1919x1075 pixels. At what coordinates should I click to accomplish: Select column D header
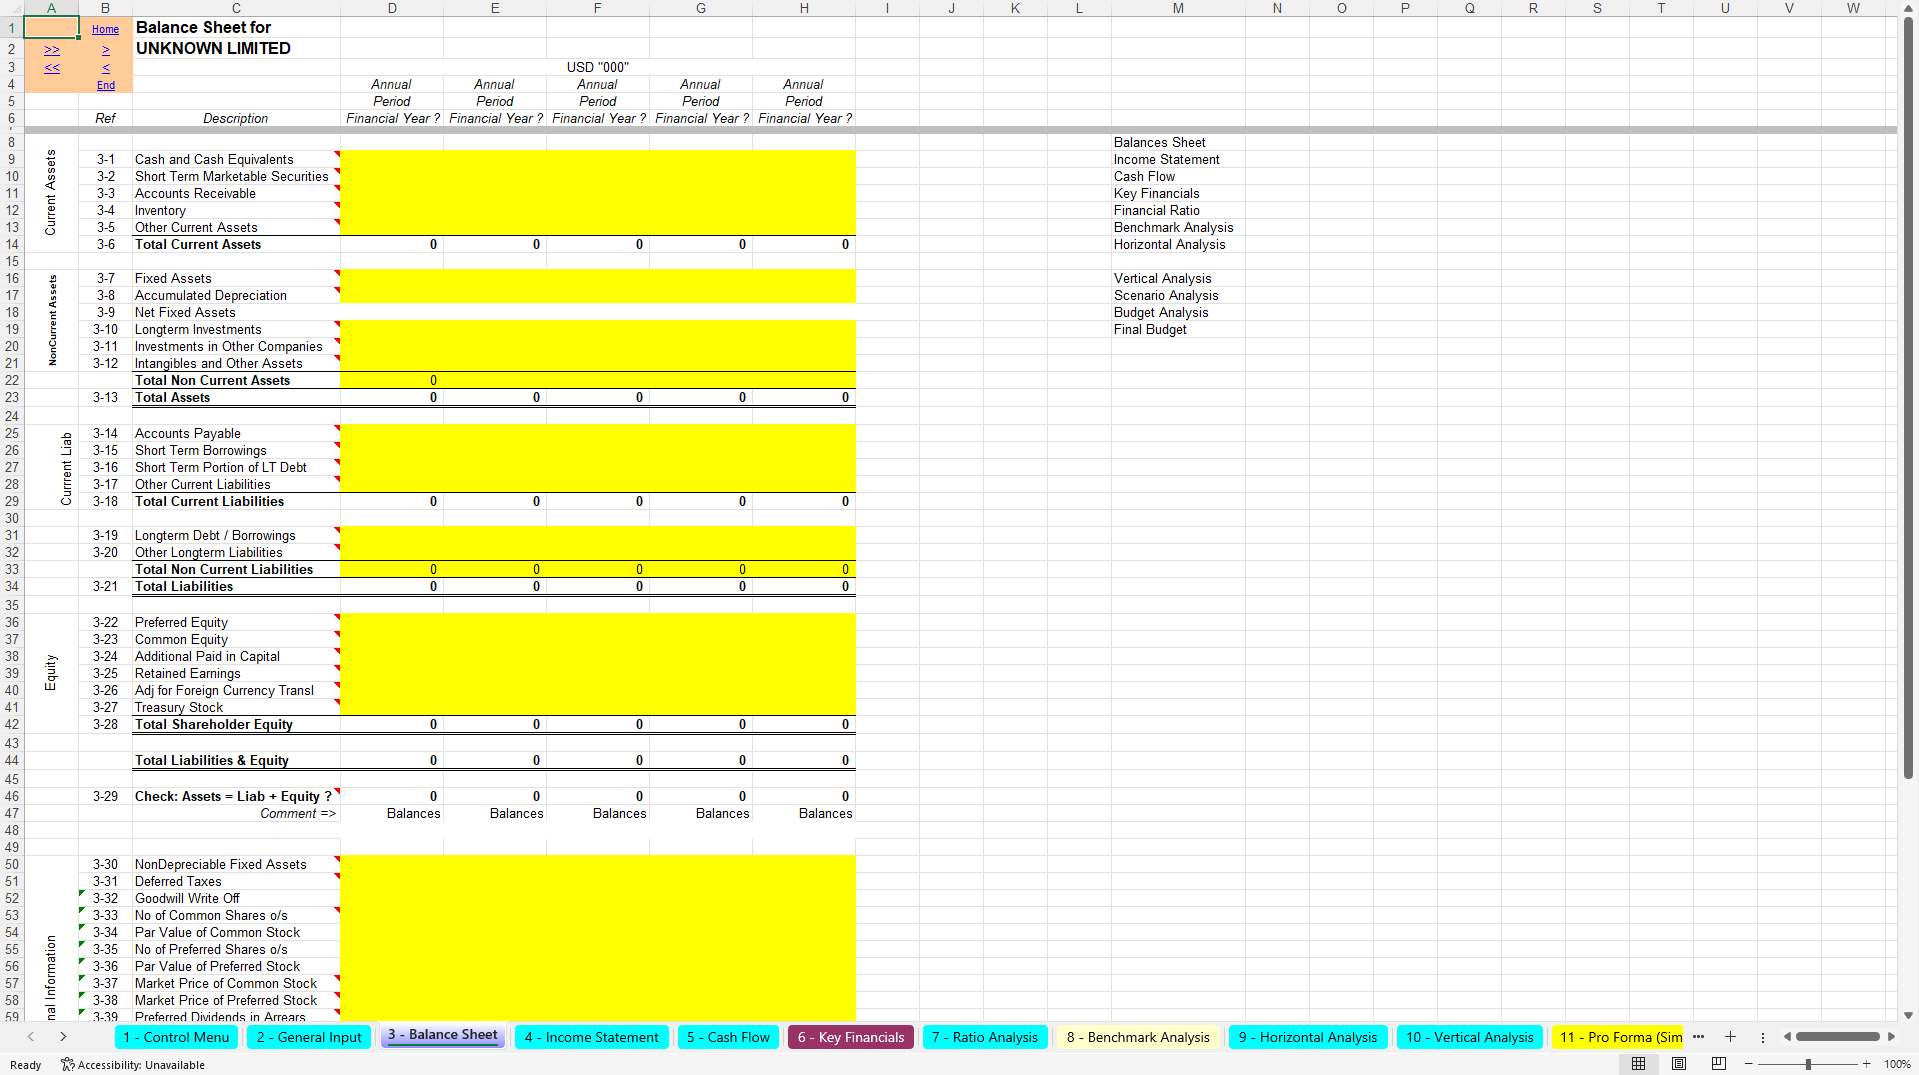click(391, 8)
